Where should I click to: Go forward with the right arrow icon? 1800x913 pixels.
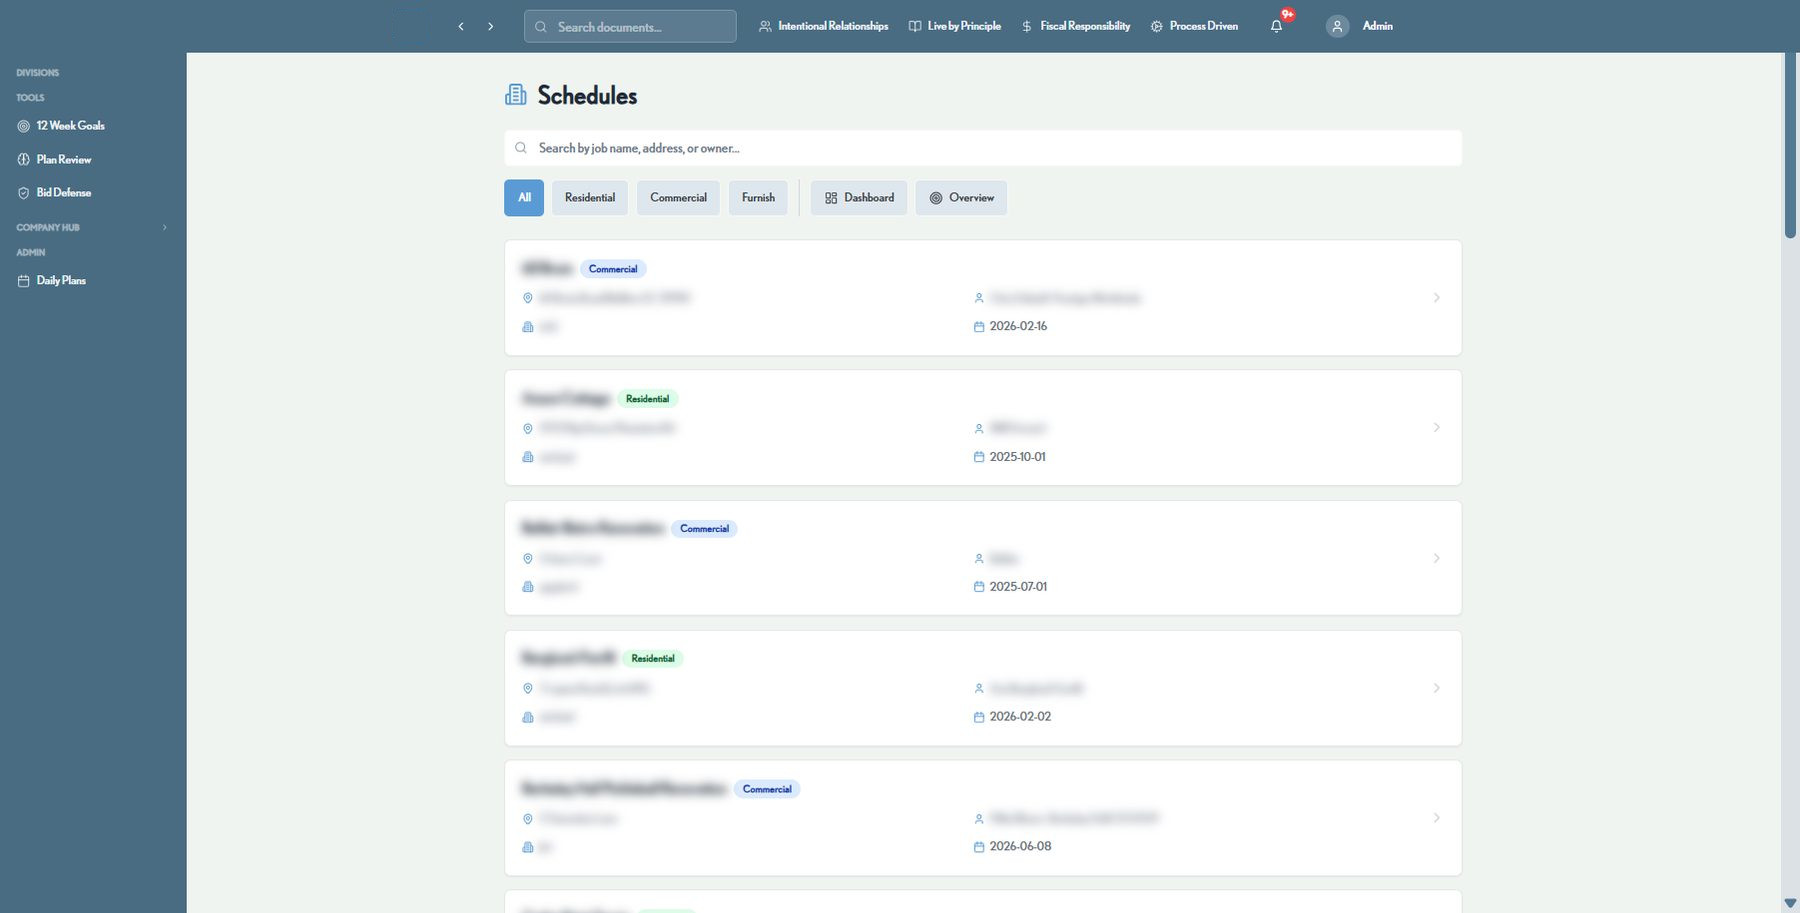pos(490,27)
